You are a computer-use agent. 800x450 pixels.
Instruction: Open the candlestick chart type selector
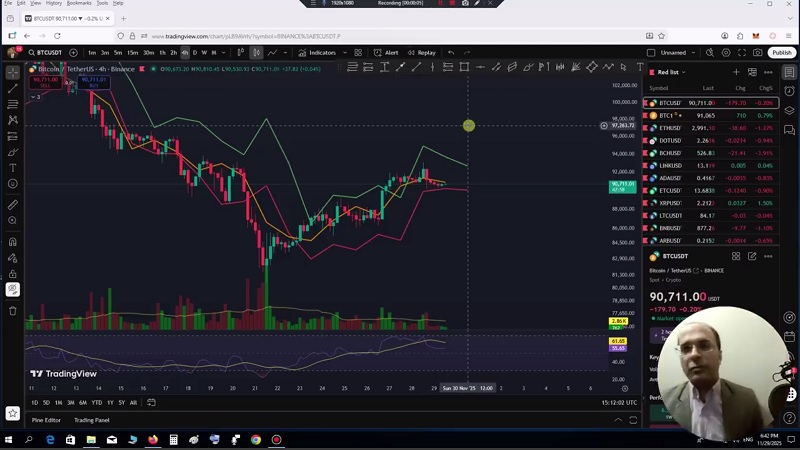click(256, 52)
